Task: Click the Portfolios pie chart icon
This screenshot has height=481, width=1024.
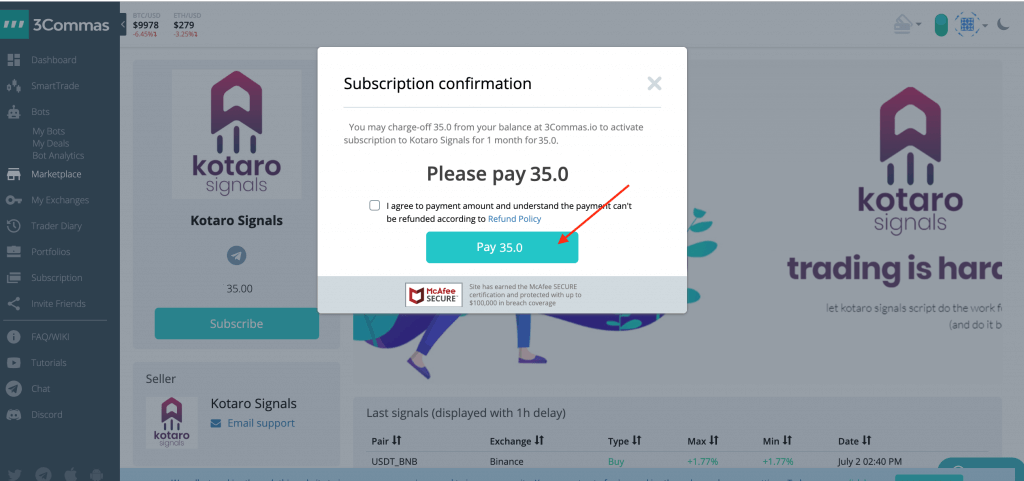Action: (14, 252)
